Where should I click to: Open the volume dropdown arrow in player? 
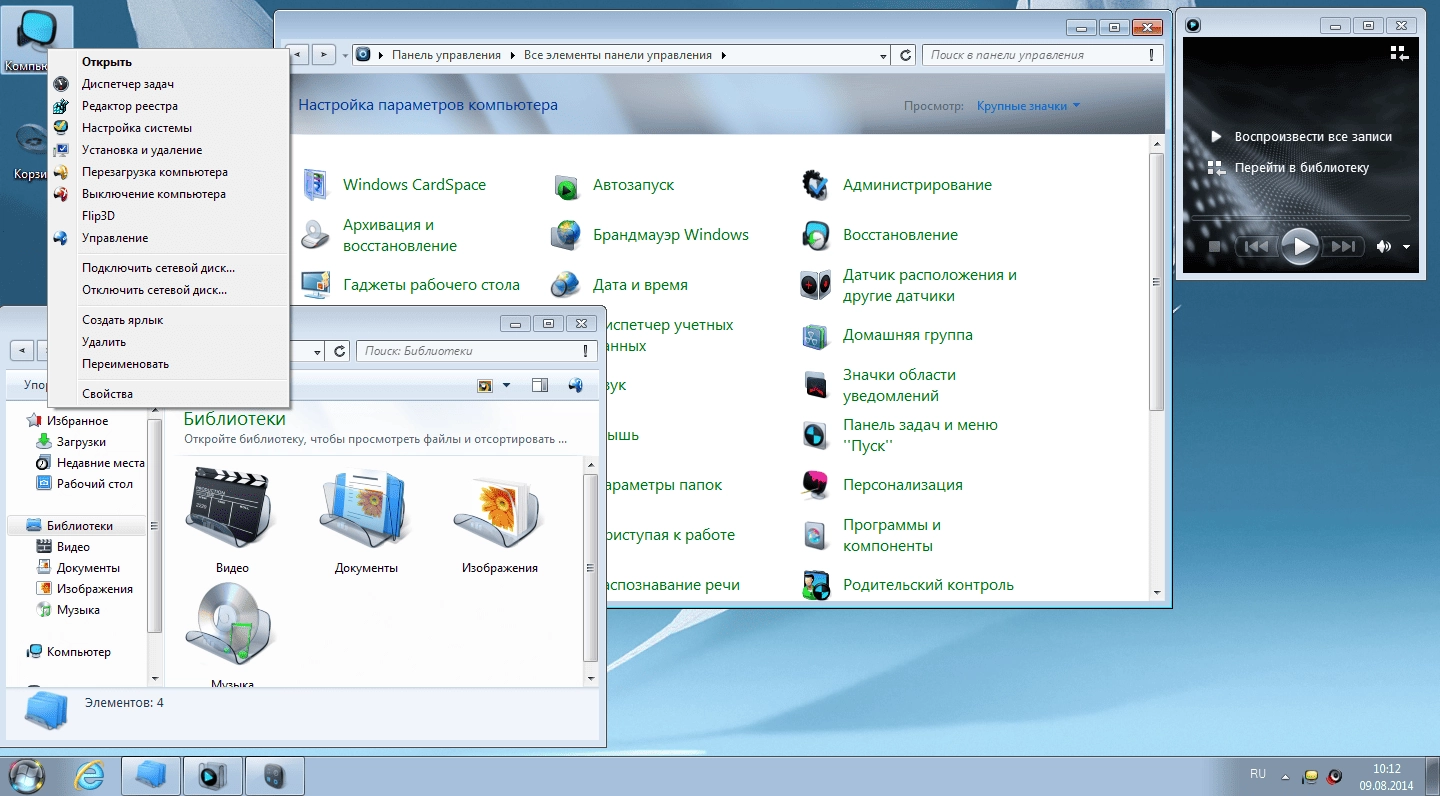[1407, 247]
